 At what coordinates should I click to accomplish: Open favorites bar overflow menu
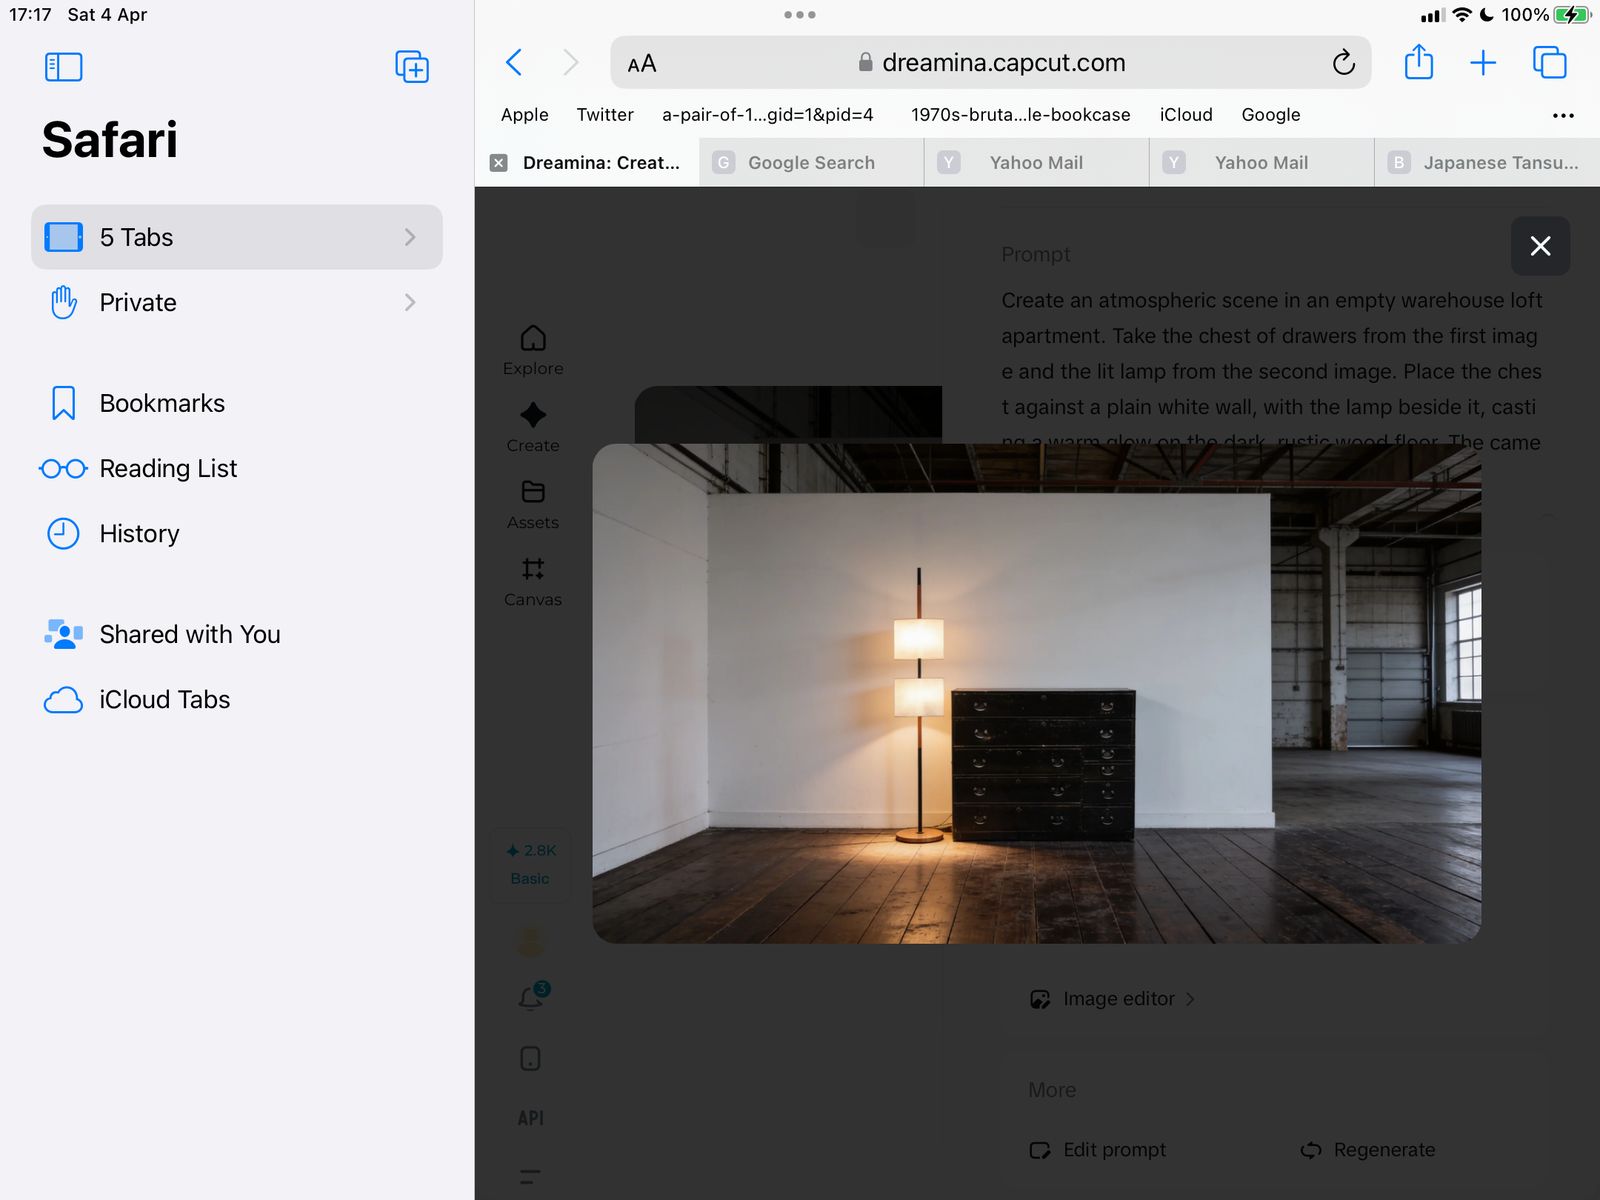[1563, 116]
